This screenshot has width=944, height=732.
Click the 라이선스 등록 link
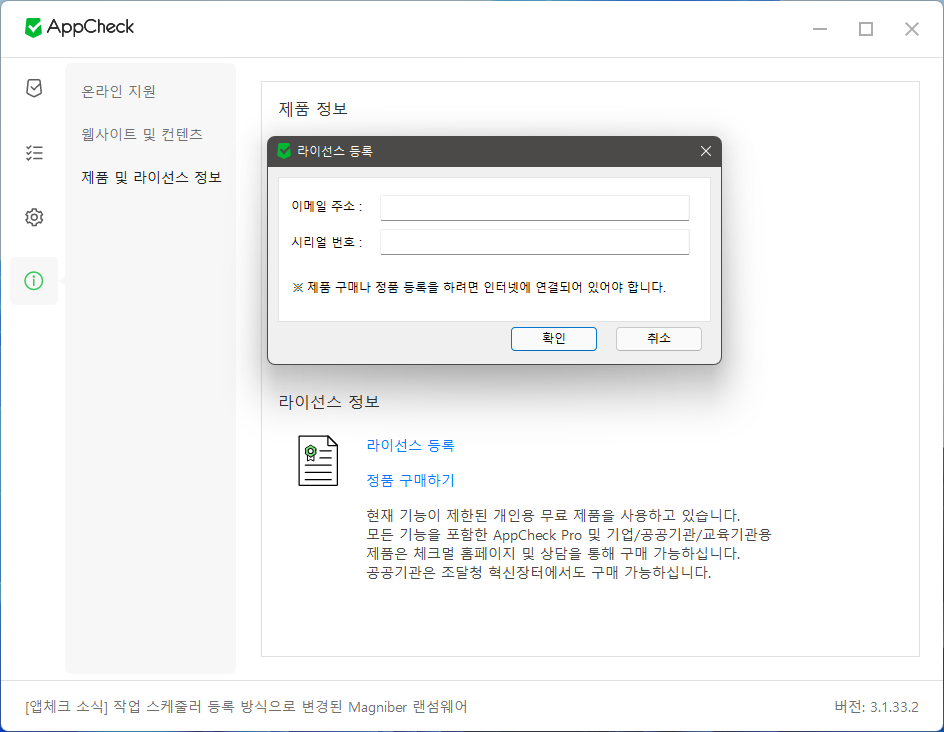click(410, 446)
